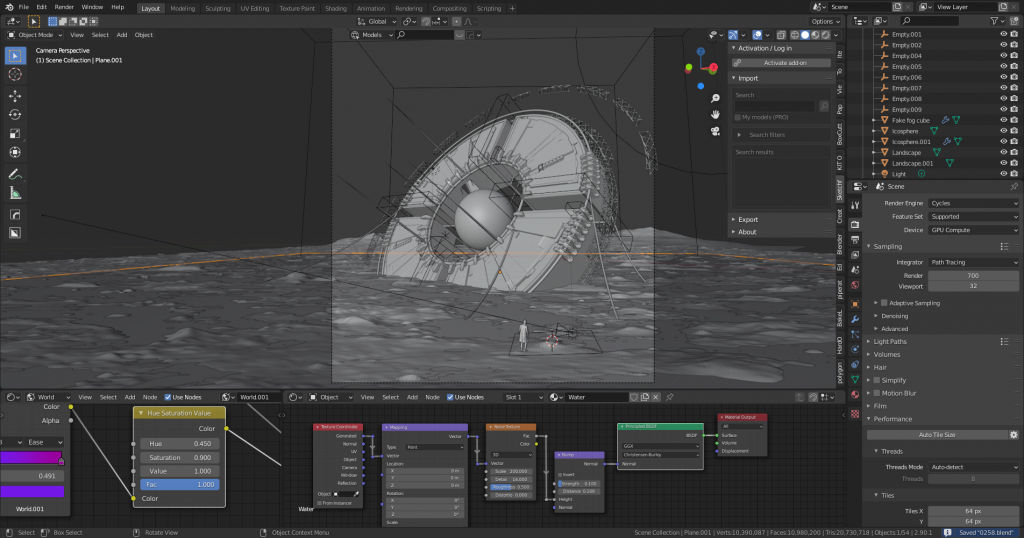
Task: Open the Render menu
Action: pyautogui.click(x=64, y=7)
